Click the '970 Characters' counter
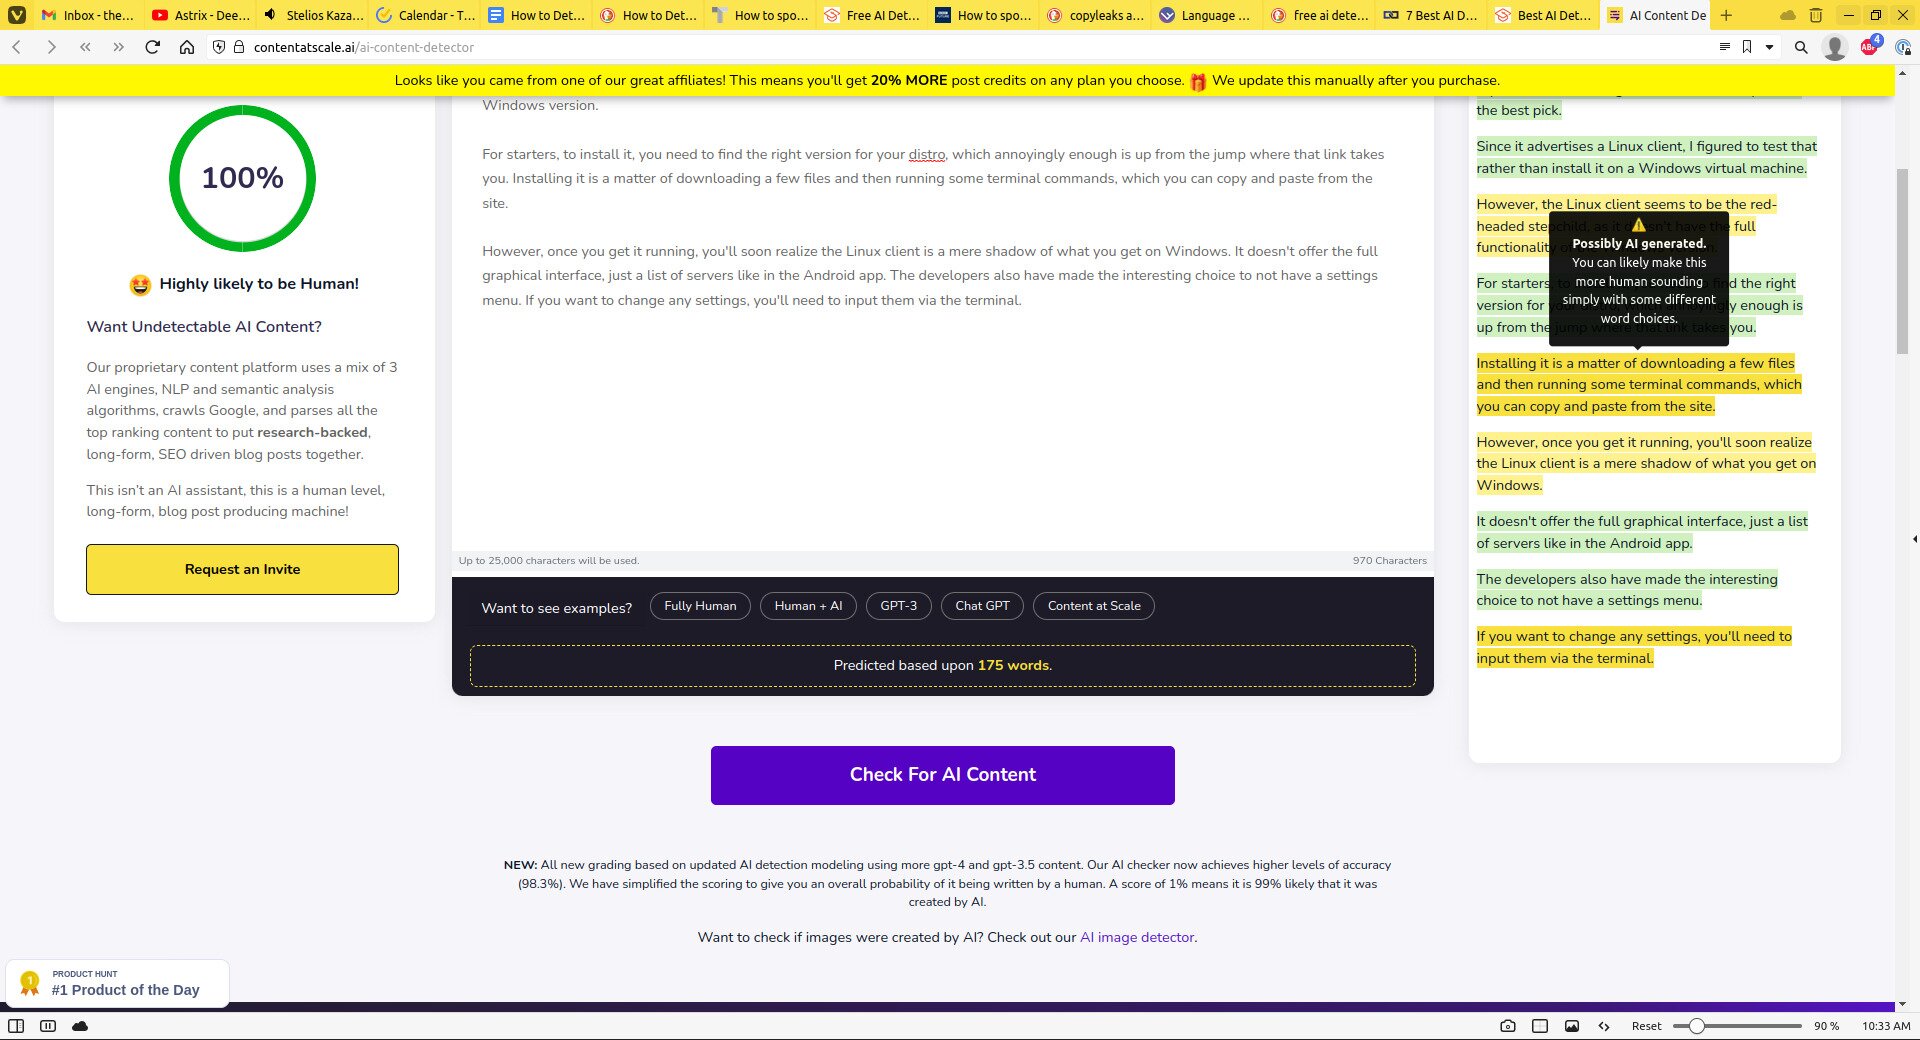The height and width of the screenshot is (1040, 1920). 1390,561
